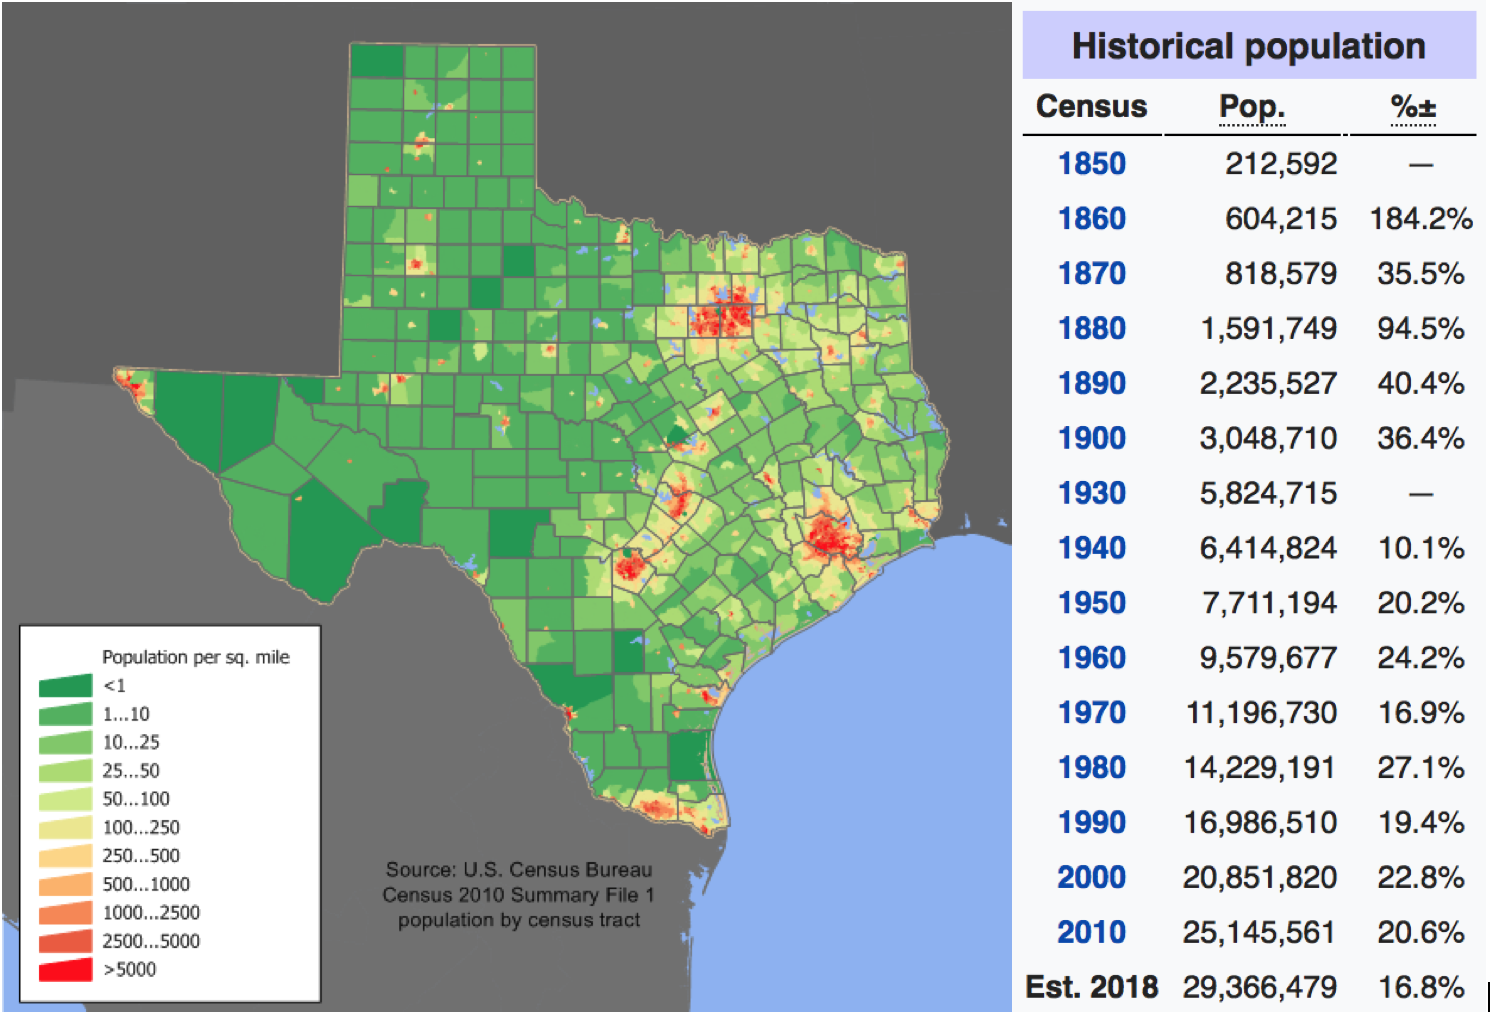Select the population value 5,824,715
Image resolution: width=1490 pixels, height=1012 pixels.
pos(1268,494)
